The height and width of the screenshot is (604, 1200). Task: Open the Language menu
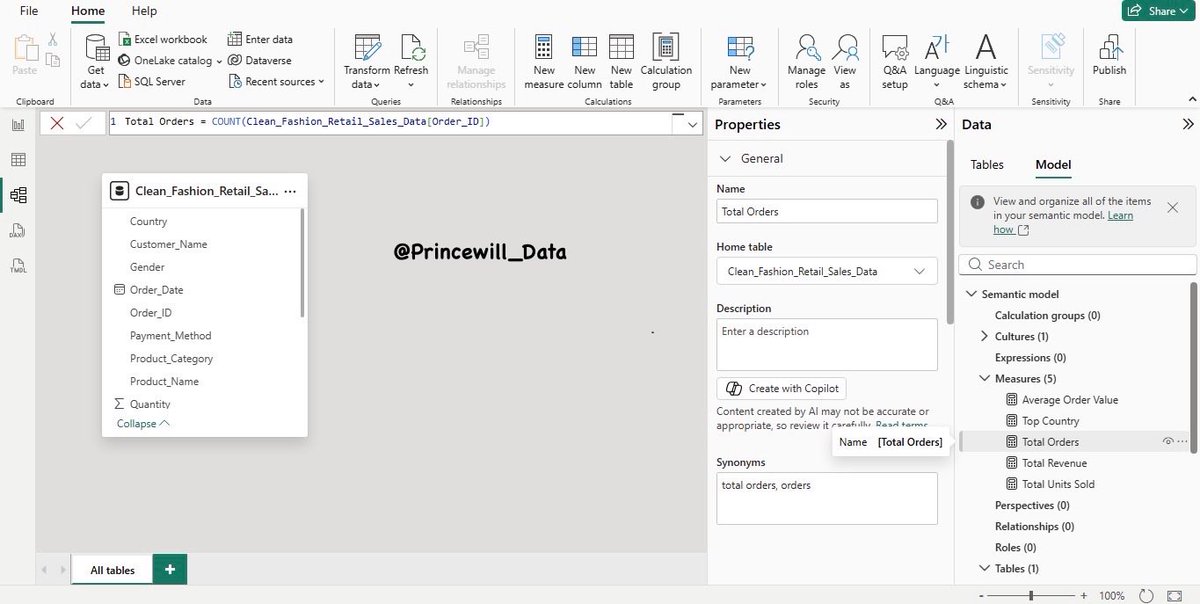(x=937, y=62)
